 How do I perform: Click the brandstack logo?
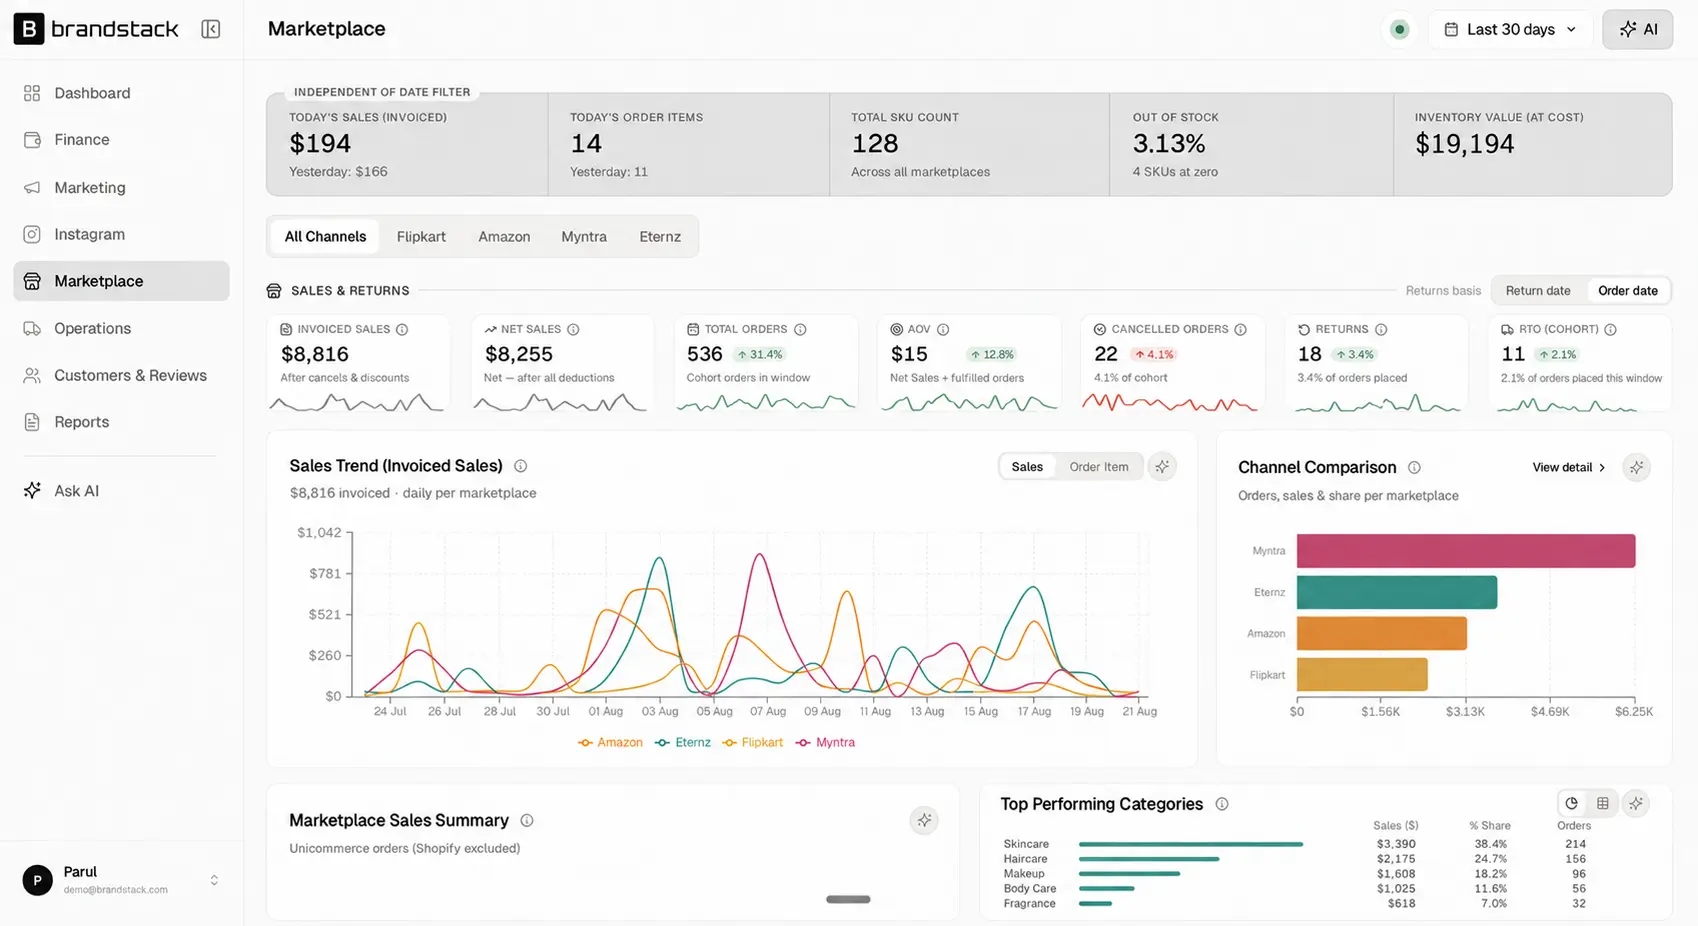click(x=96, y=29)
